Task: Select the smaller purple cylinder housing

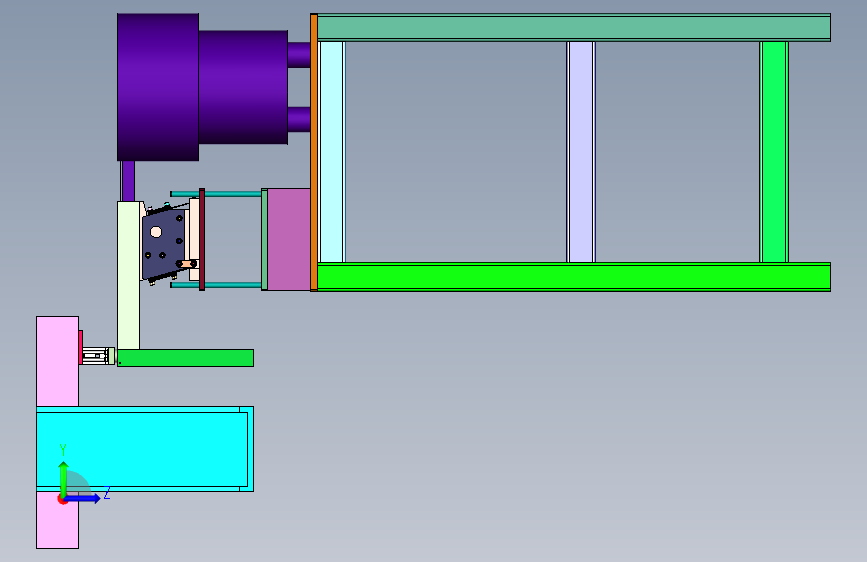Action: [243, 87]
